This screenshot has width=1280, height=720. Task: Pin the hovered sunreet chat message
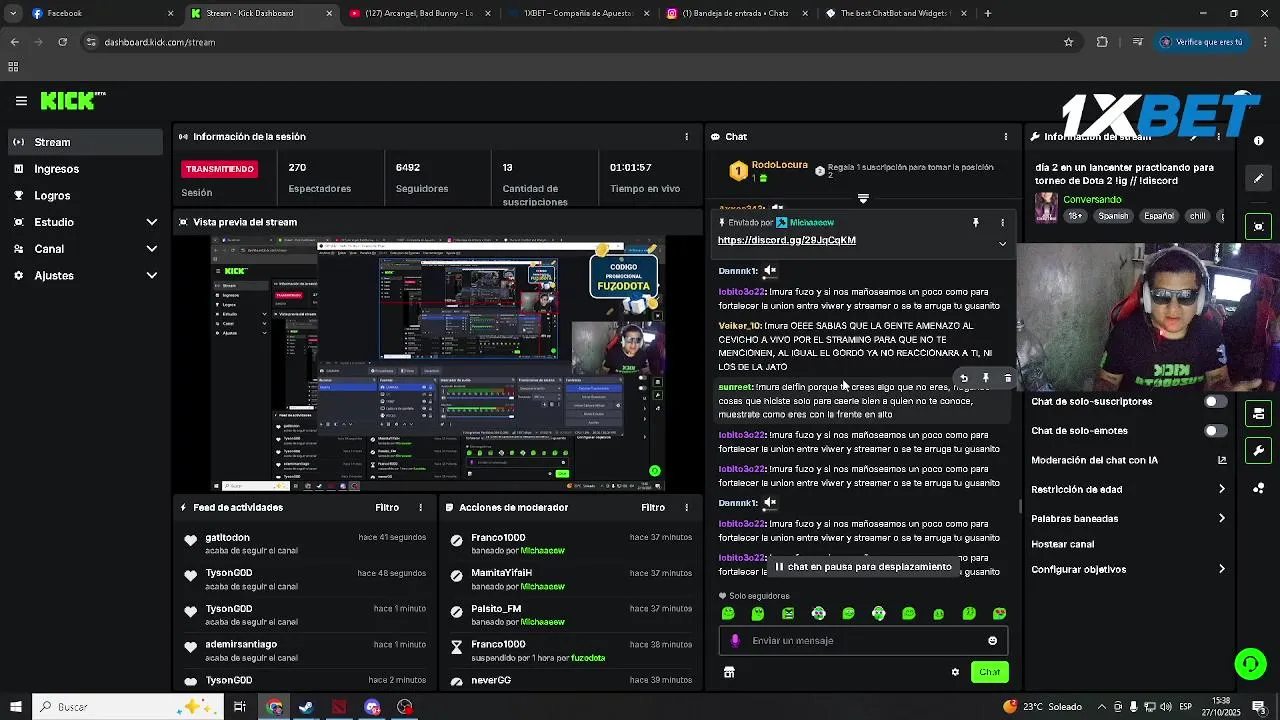pos(985,379)
